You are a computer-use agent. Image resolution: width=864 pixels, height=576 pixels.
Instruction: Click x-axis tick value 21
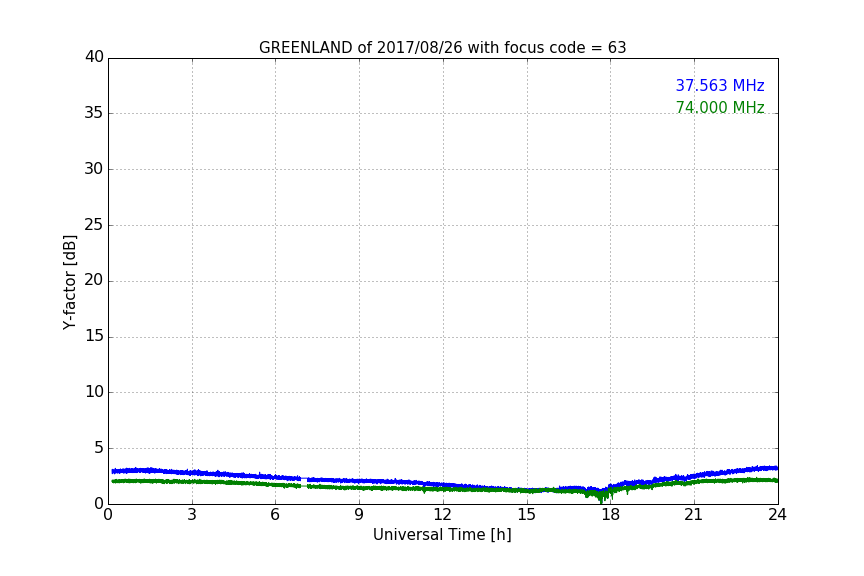pos(694,515)
